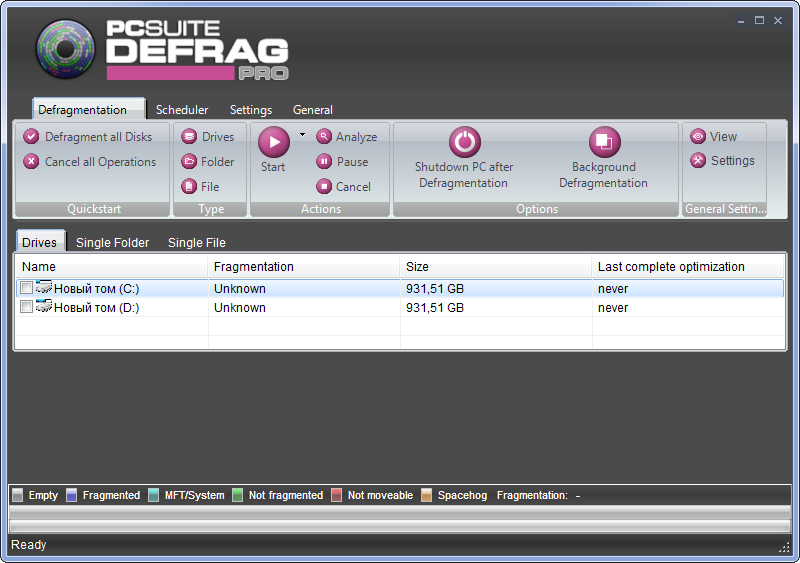Toggle Shutdown PC after Defragmentation power icon

465,142
